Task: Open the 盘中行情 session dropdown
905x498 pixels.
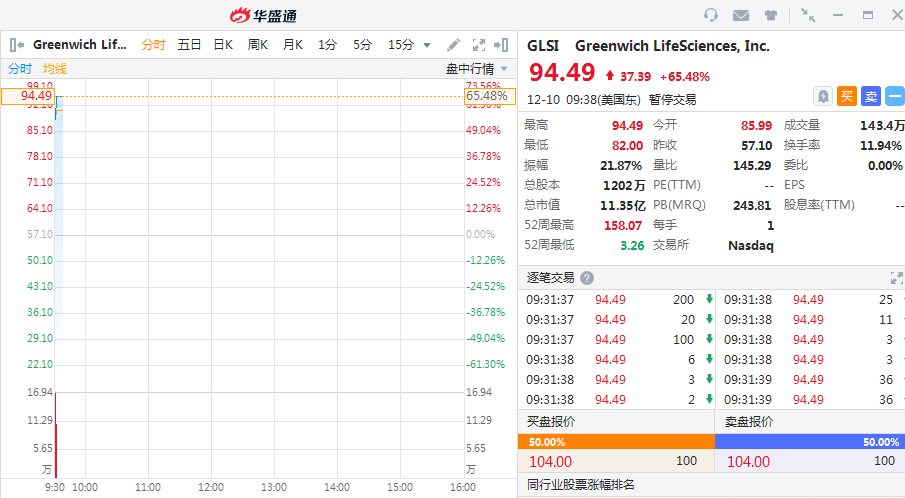Action: [x=476, y=68]
